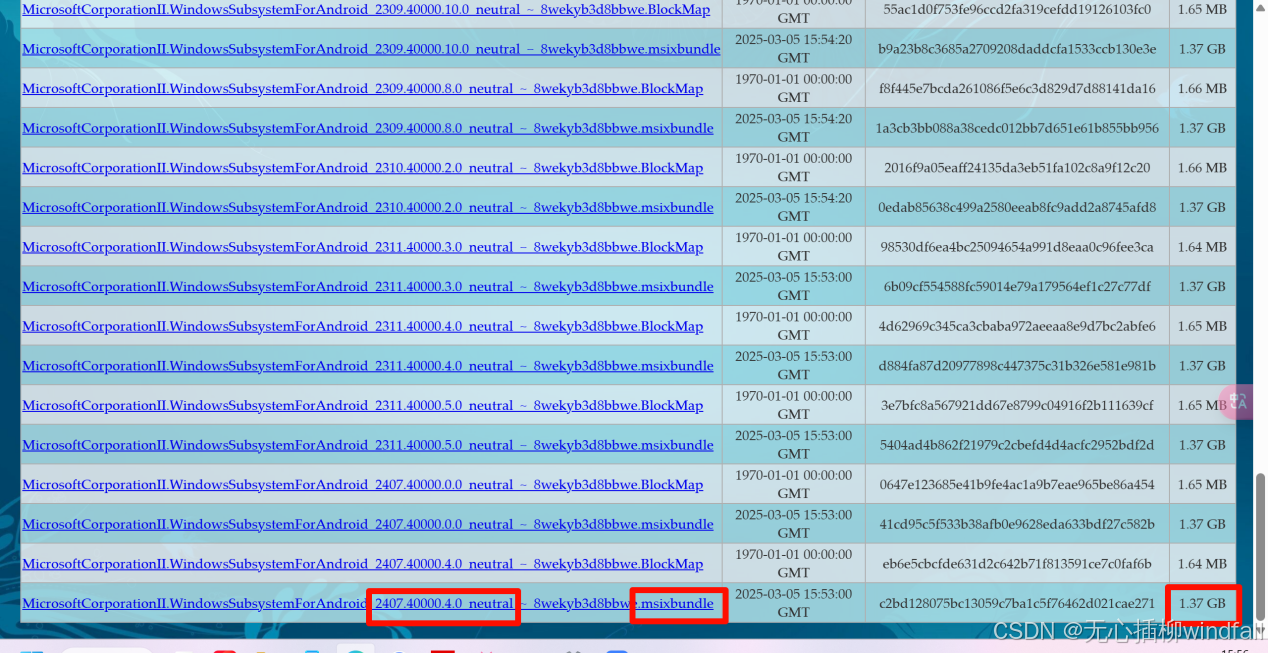Download the 2309.40000.10.0 msixbundle file
This screenshot has width=1268, height=653.
(371, 49)
